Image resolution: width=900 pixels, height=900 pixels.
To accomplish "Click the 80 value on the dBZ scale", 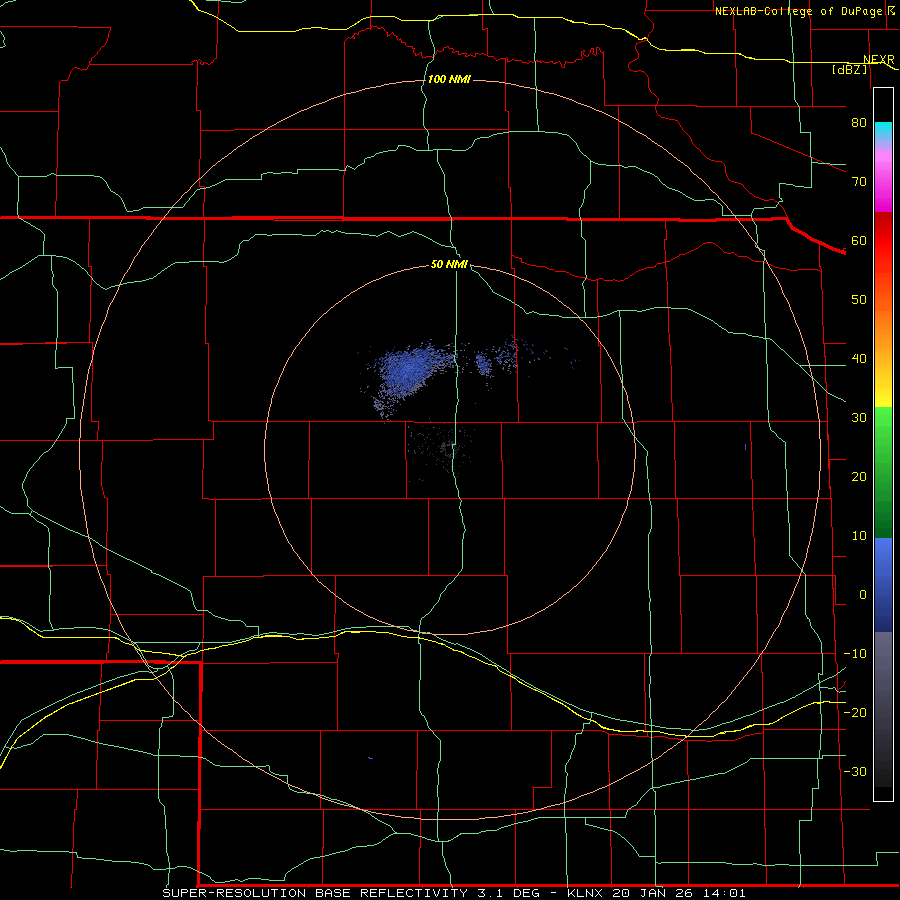I will [859, 122].
